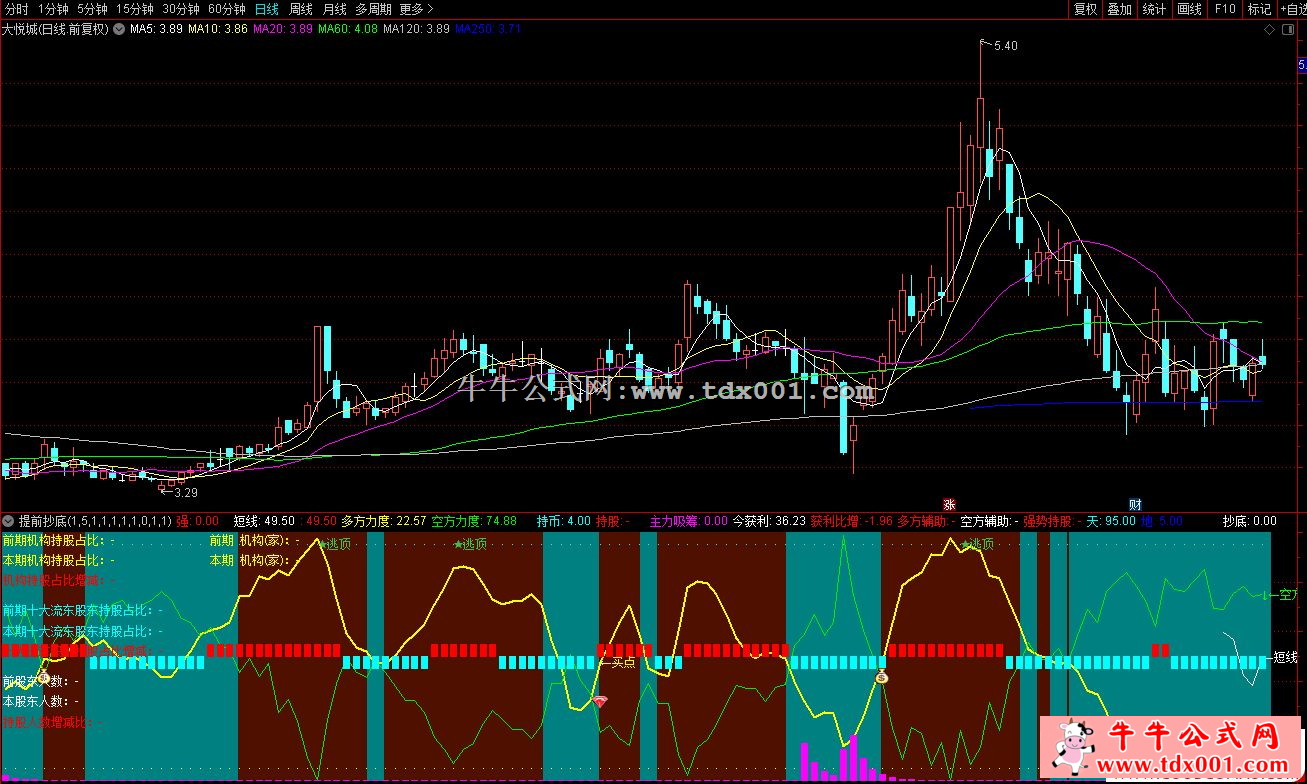
Task: Click the MA120: 3.89 label
Action: point(417,29)
